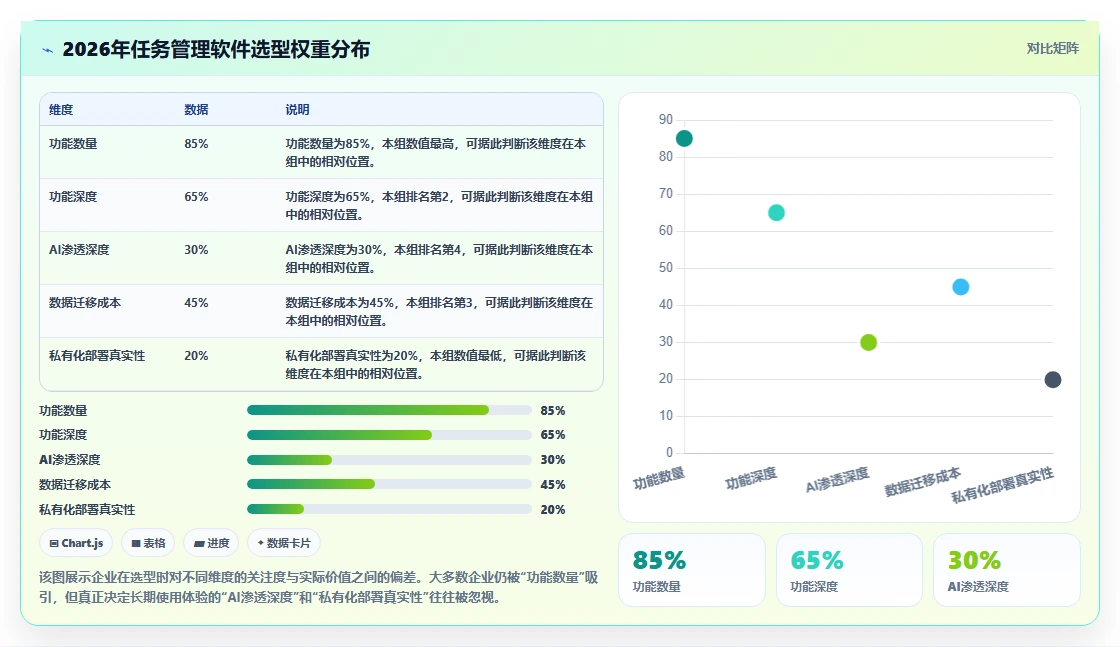Click the dark 私有化部署真实性 data point

pyautogui.click(x=1053, y=379)
